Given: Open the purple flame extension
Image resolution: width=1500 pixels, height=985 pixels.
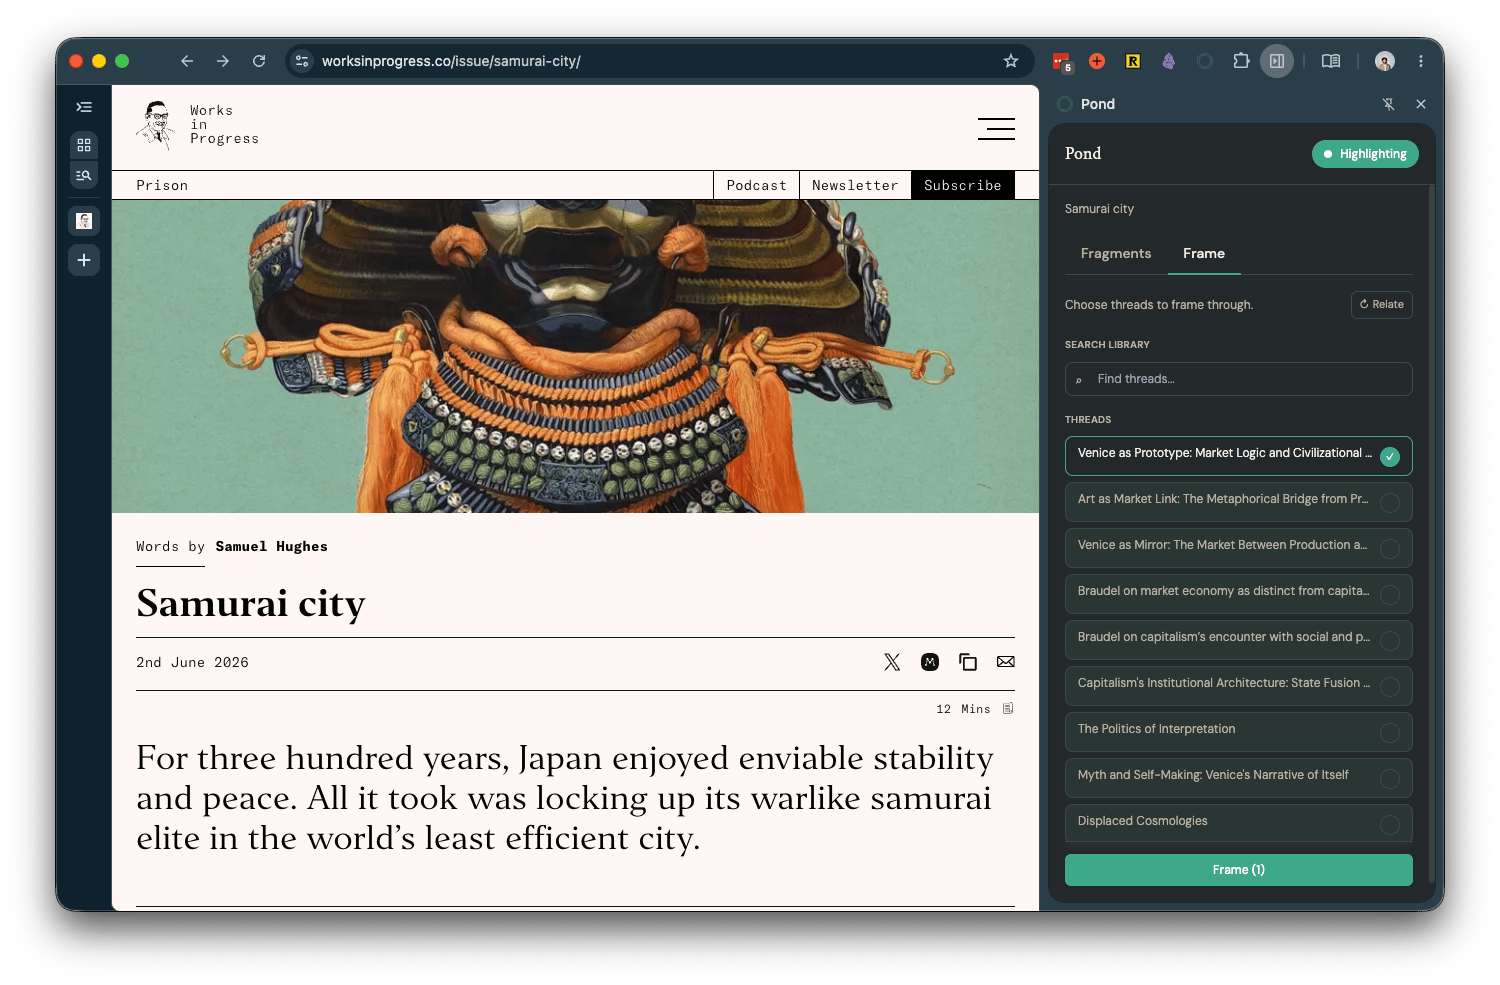Looking at the screenshot, I should click(x=1169, y=61).
